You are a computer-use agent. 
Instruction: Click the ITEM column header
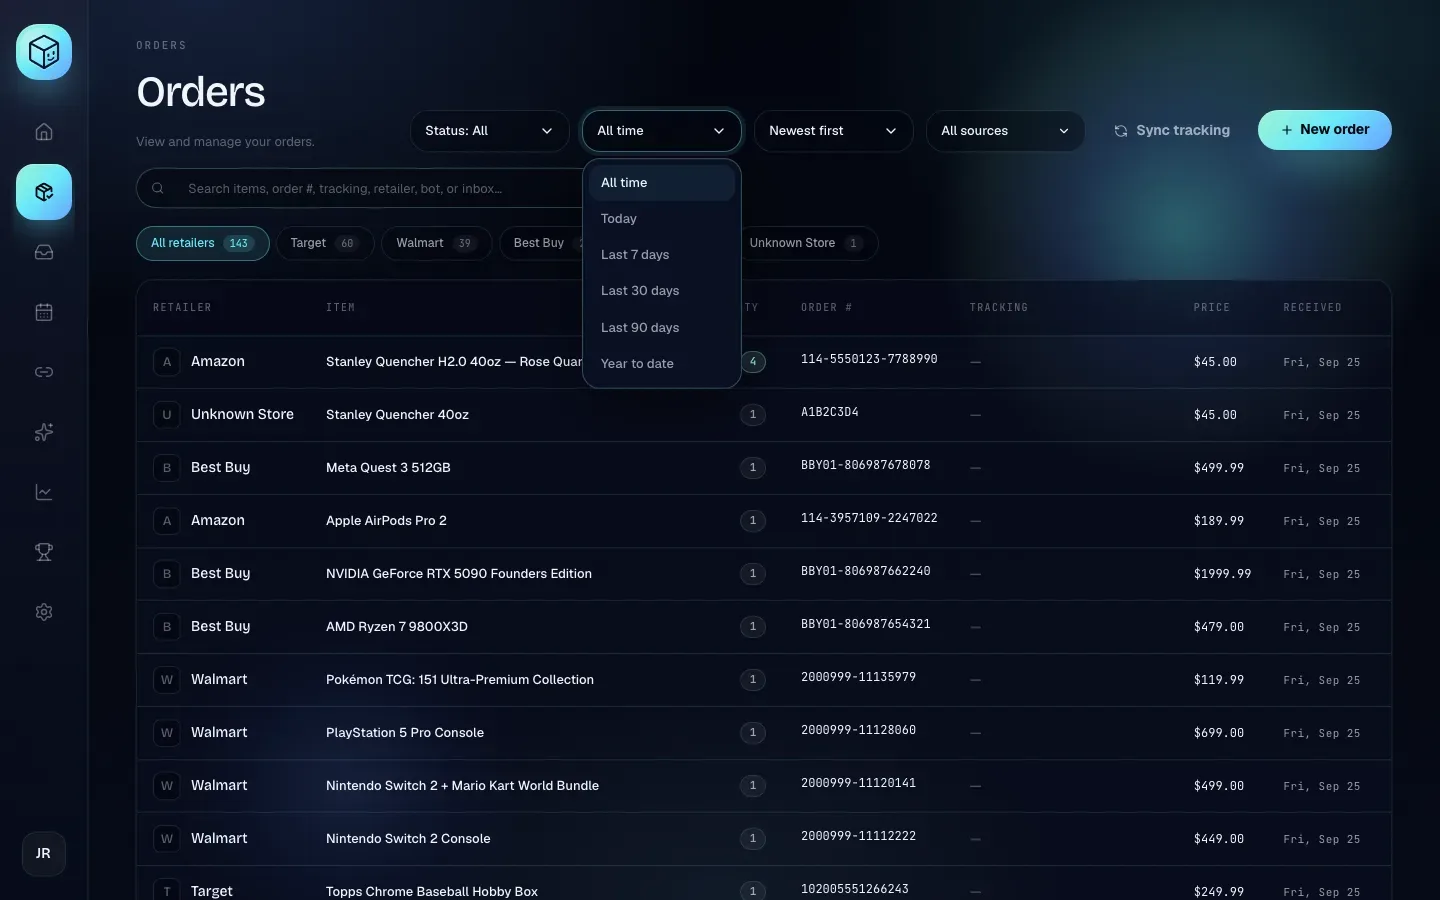point(341,308)
